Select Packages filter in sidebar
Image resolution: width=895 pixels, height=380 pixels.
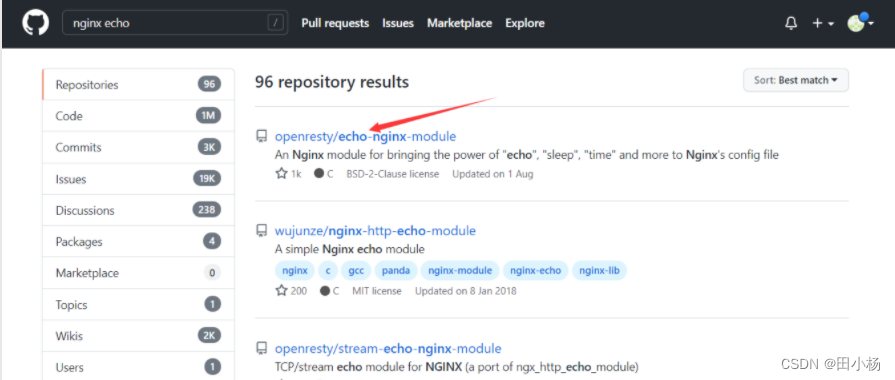138,242
